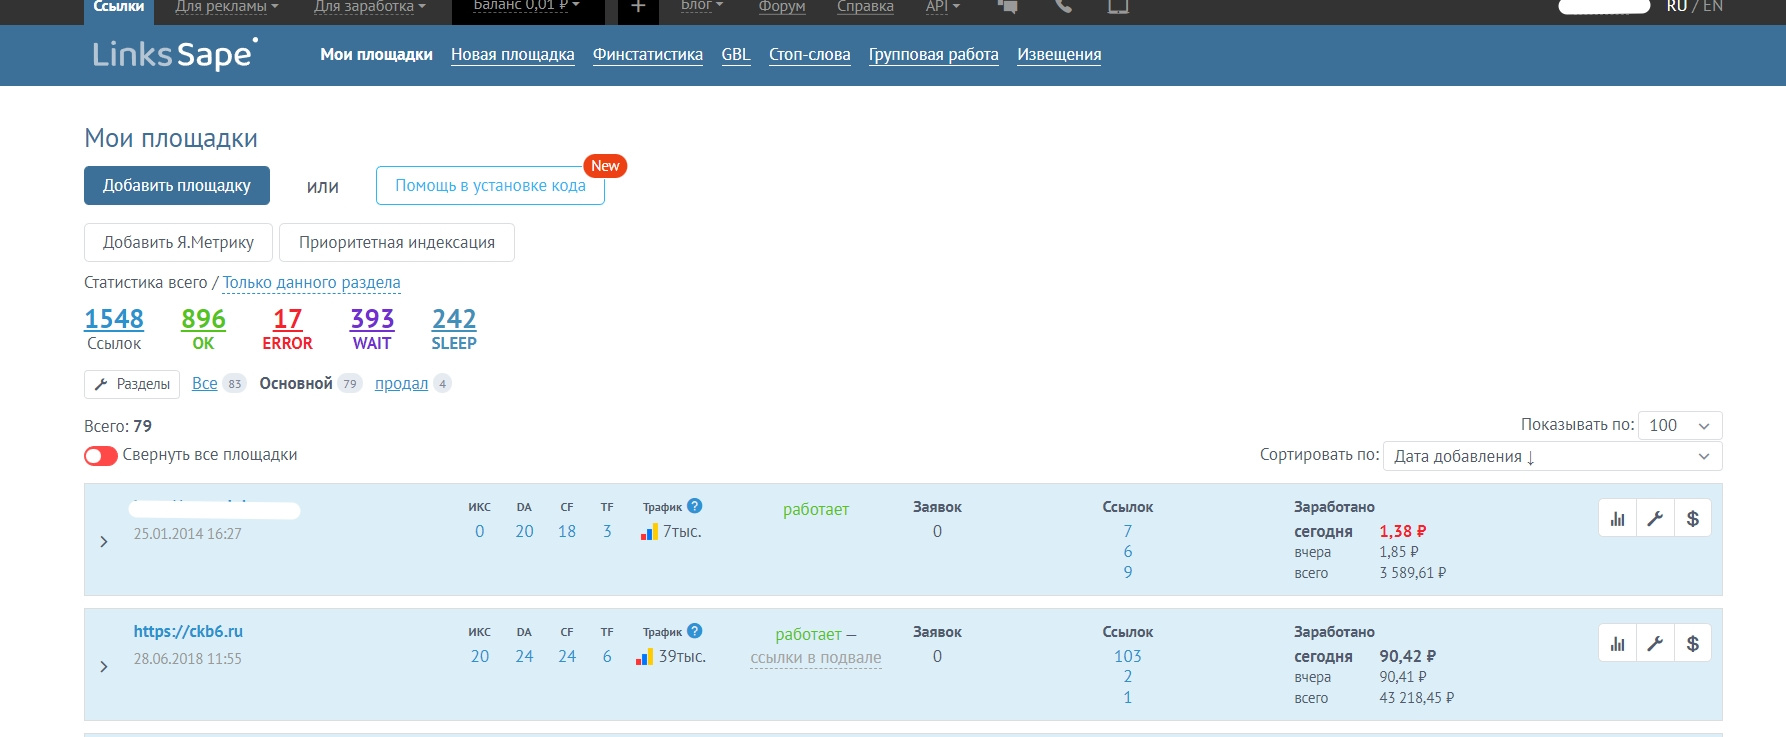Click the traffic bar chart icon beside 7тыс.
Screen dimensions: 1786x737
649,532
